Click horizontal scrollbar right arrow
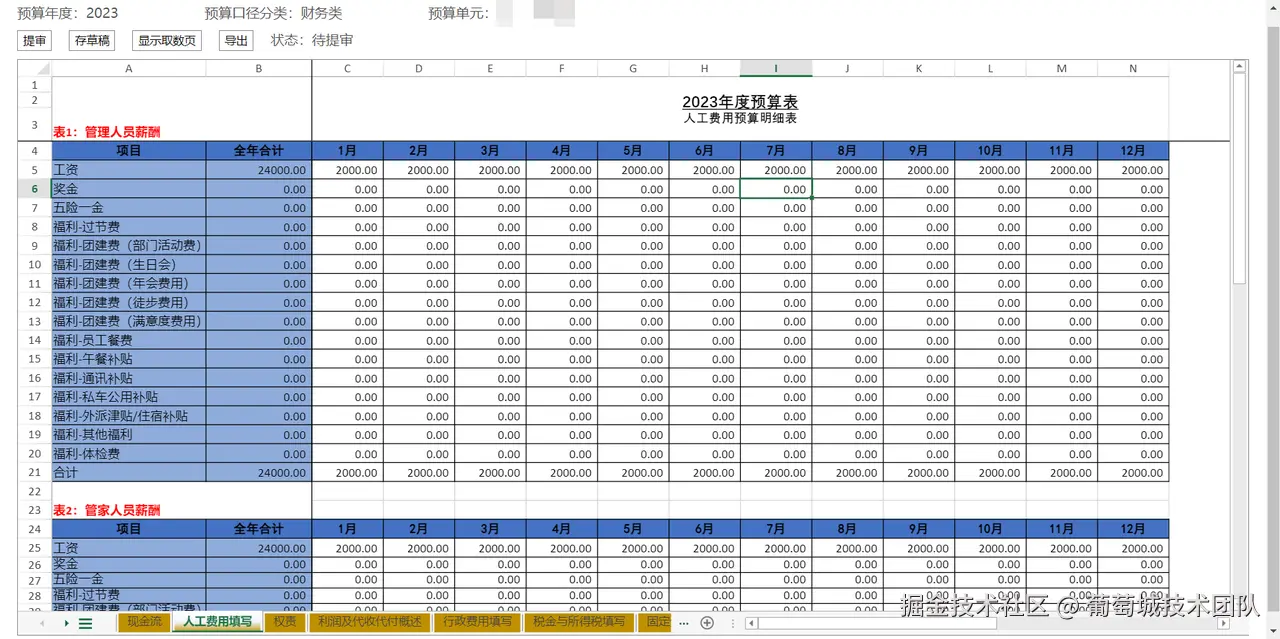This screenshot has height=639, width=1280. coord(1224,623)
